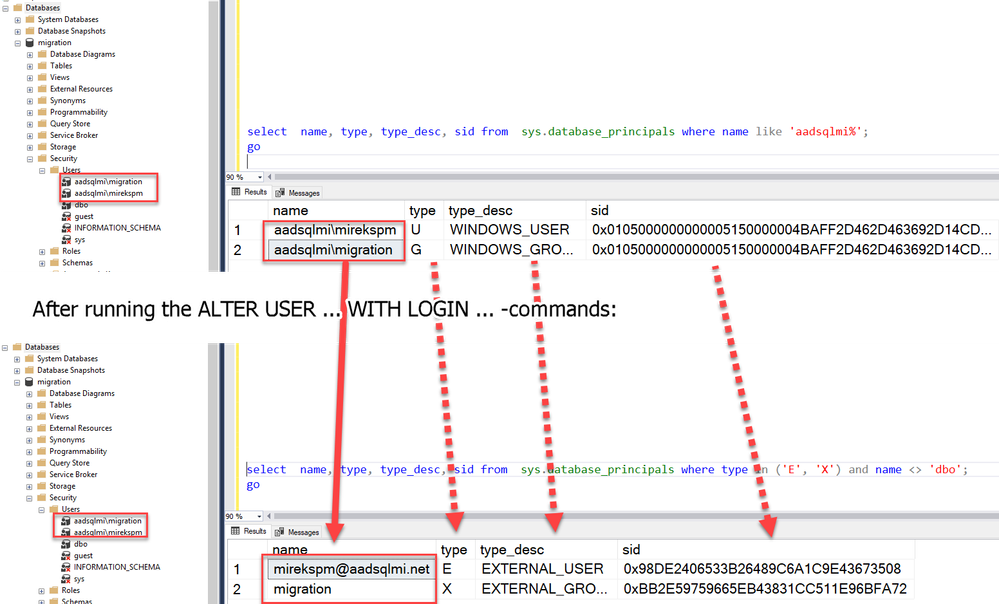
Task: Select aadsqlmi\migration cell in results grid
Action: pyautogui.click(x=336, y=250)
